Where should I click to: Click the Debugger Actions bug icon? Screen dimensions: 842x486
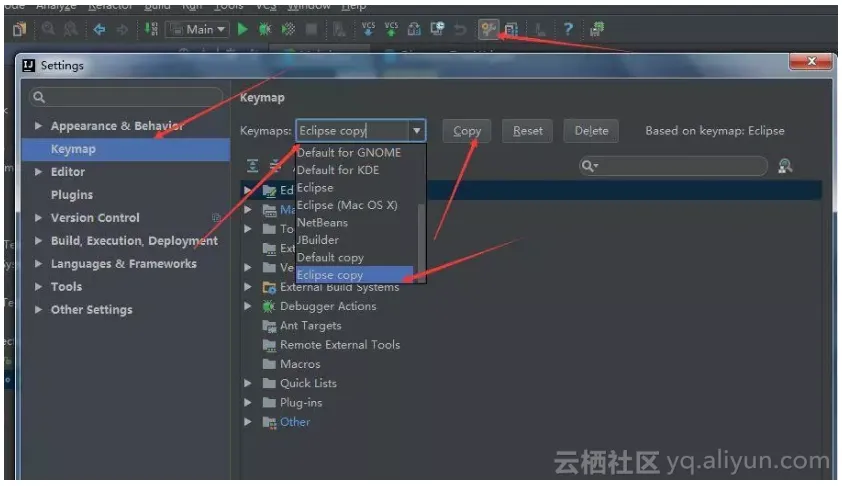pos(268,306)
